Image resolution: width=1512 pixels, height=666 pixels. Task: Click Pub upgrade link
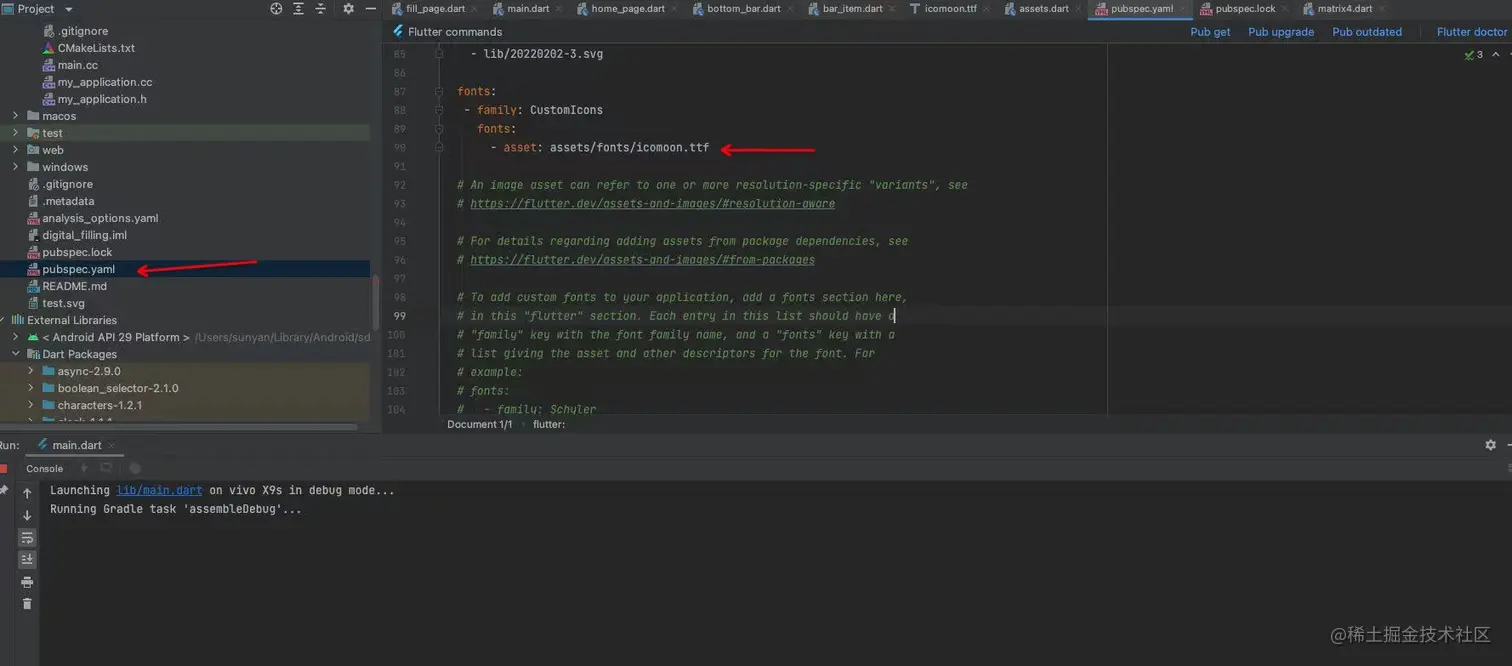(x=1281, y=32)
